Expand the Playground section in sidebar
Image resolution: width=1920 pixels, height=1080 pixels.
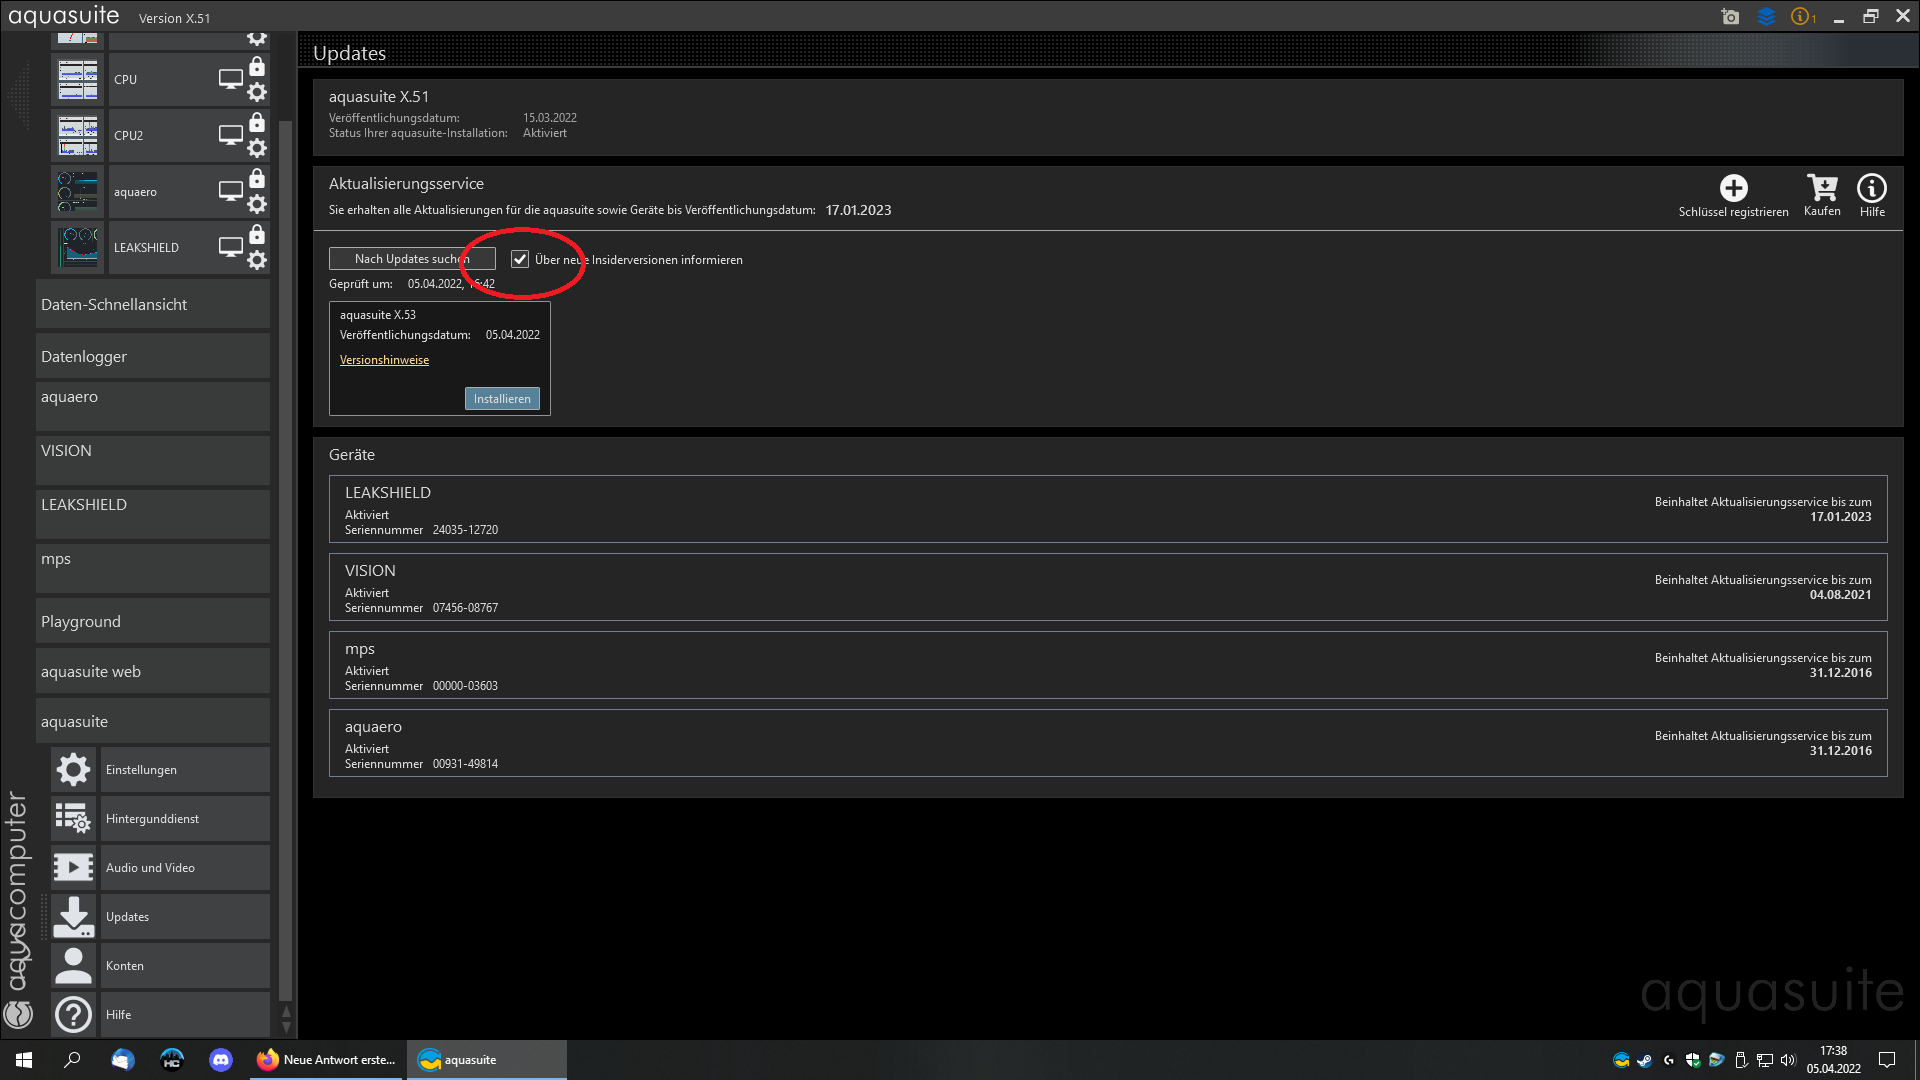(152, 622)
